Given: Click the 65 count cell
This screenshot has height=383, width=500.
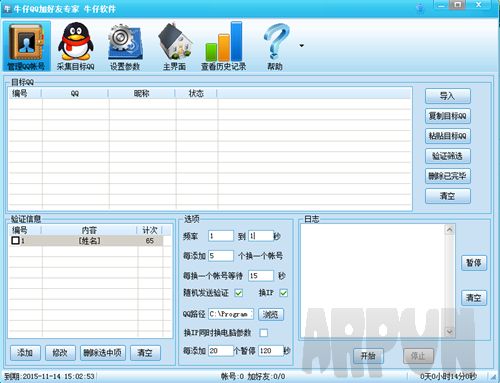Looking at the screenshot, I should click(150, 240).
